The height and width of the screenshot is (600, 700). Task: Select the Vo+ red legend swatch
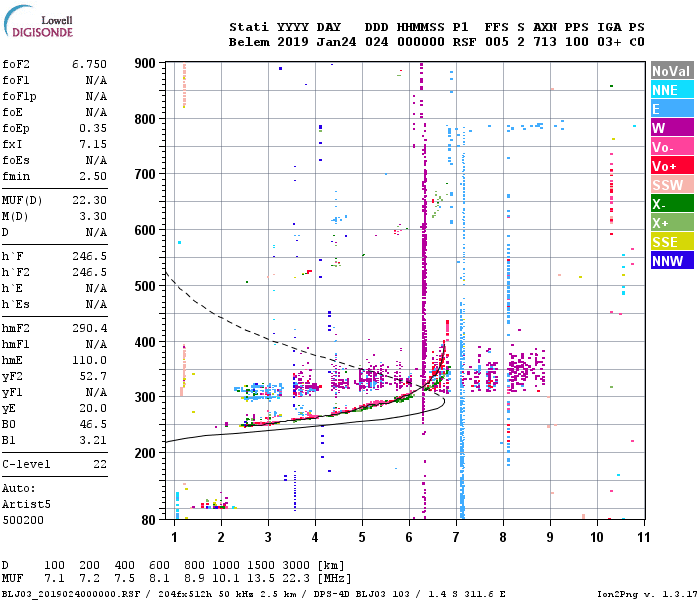click(x=672, y=166)
